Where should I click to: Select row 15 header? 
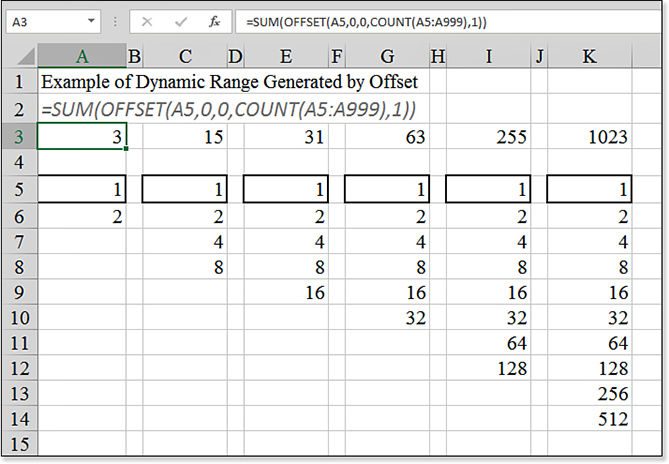point(19,444)
